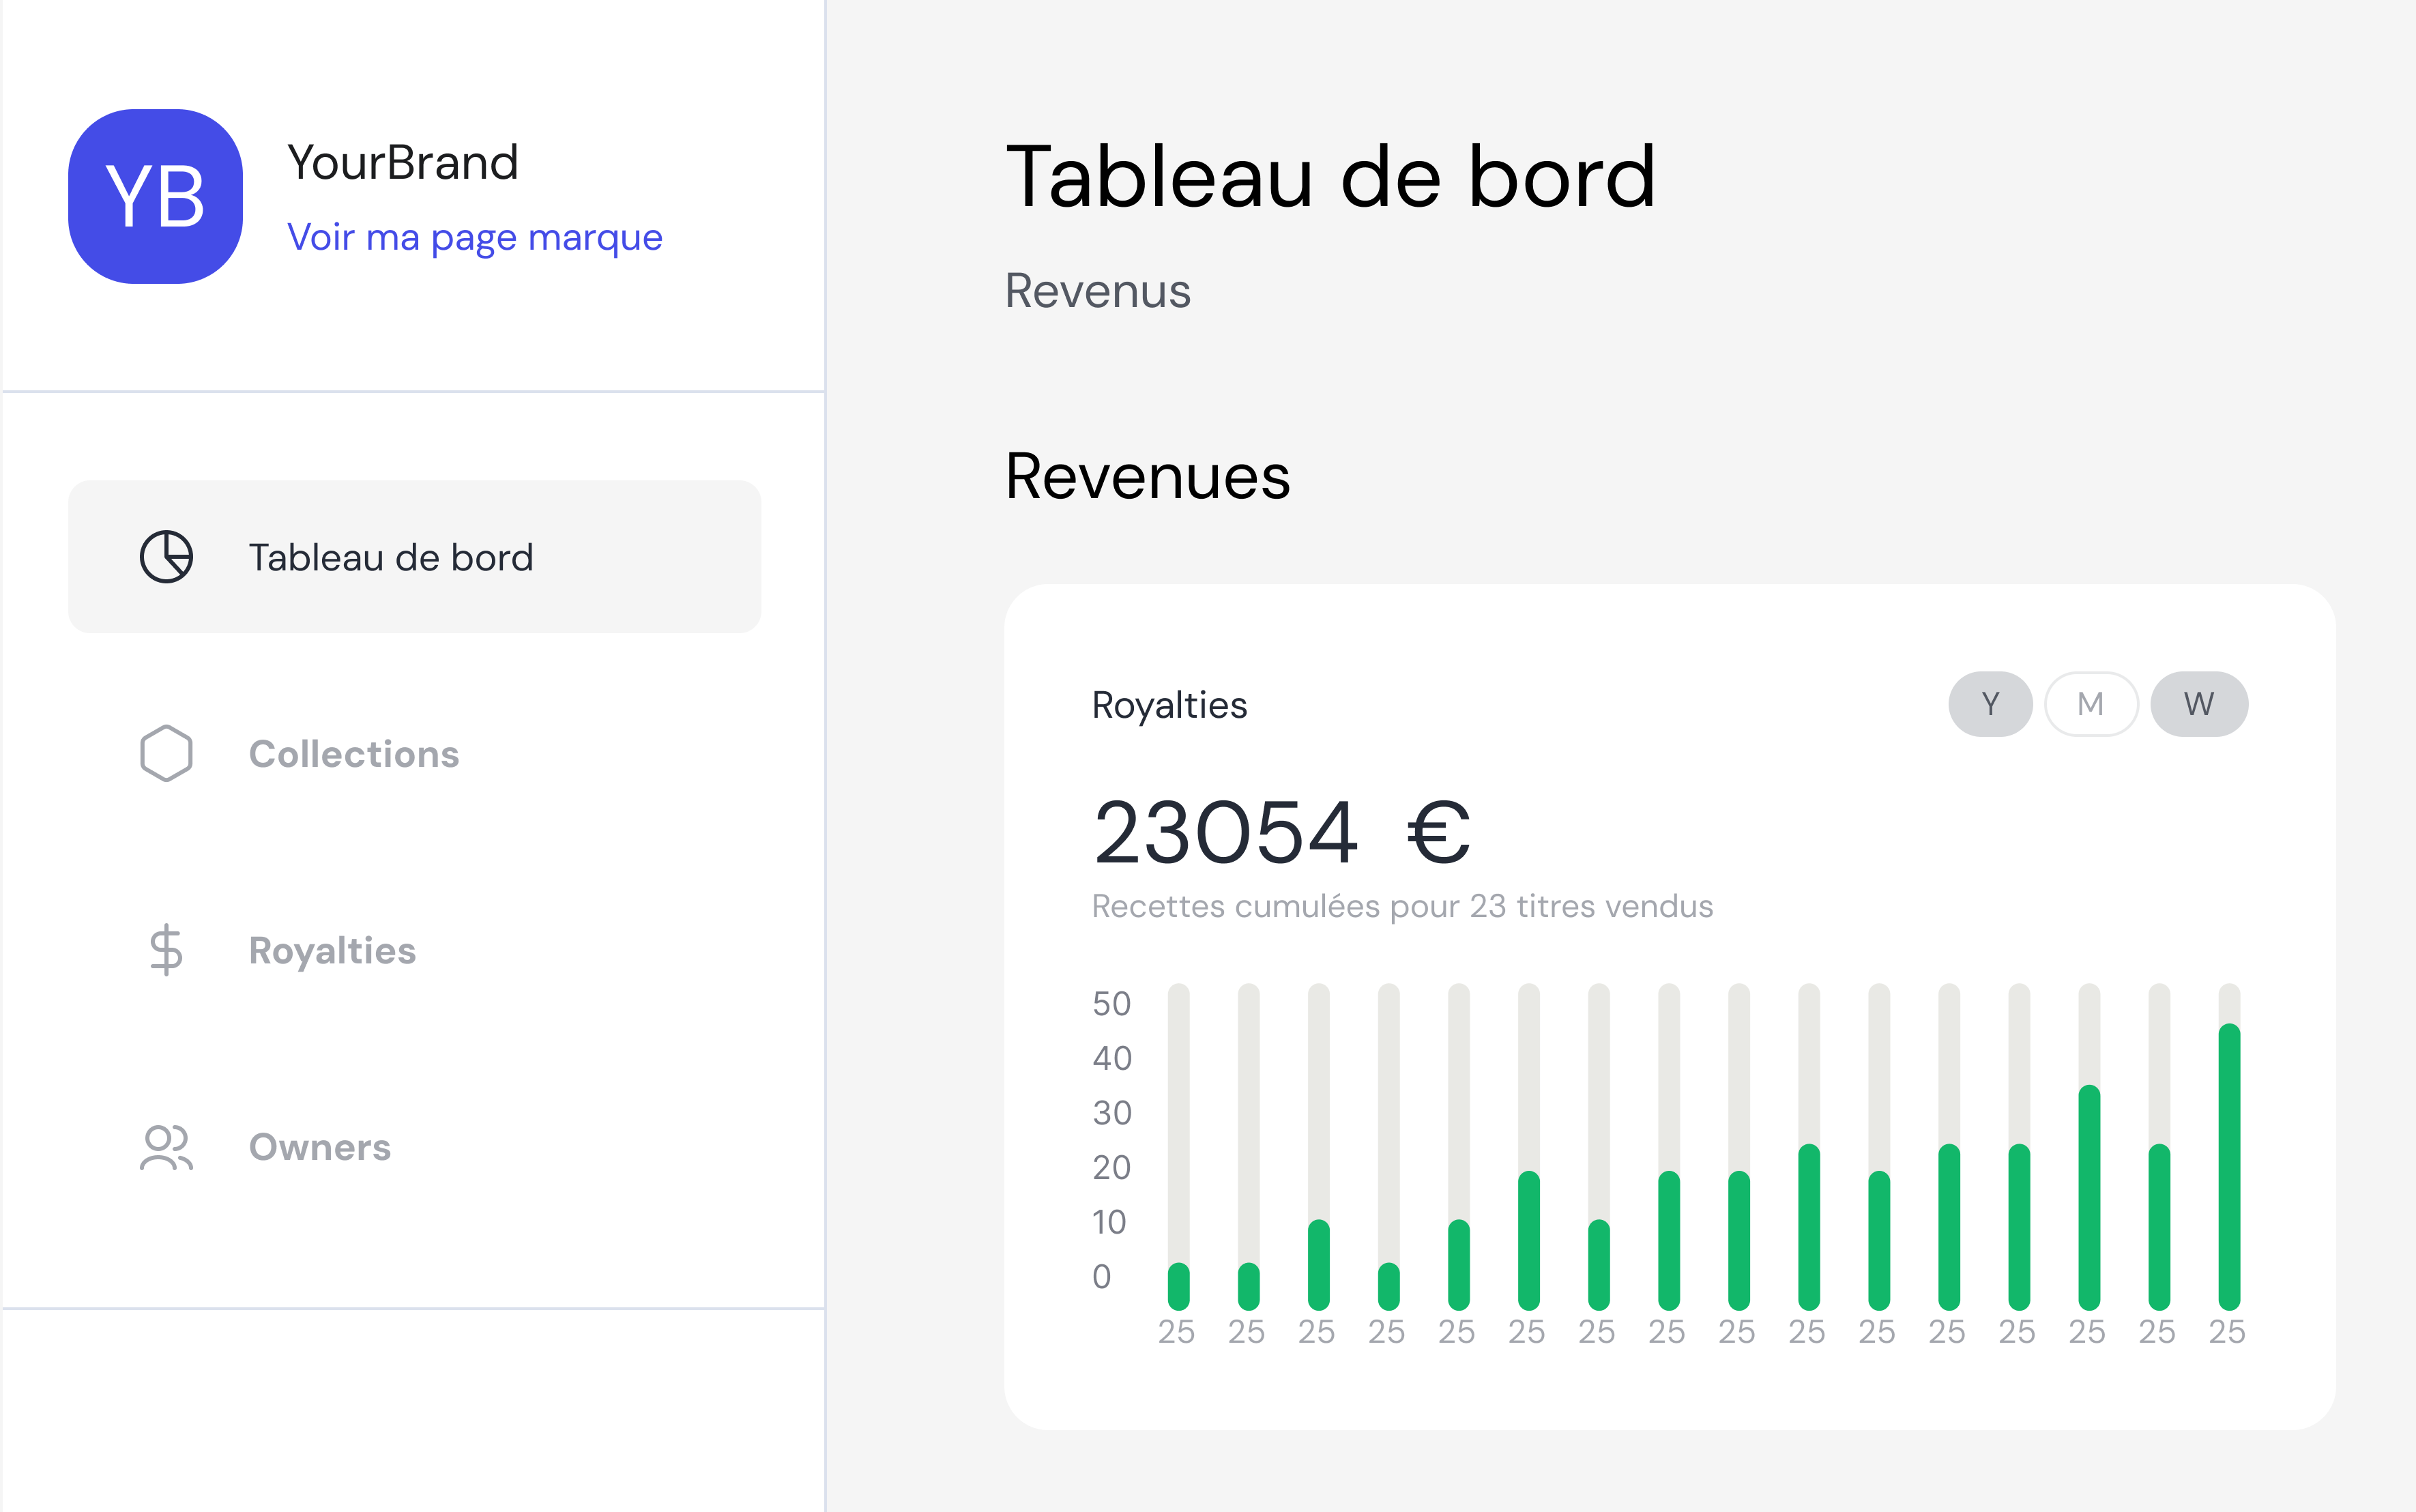This screenshot has height=1512, width=2416.
Task: Click the Royalties chart card title
Action: (1169, 705)
